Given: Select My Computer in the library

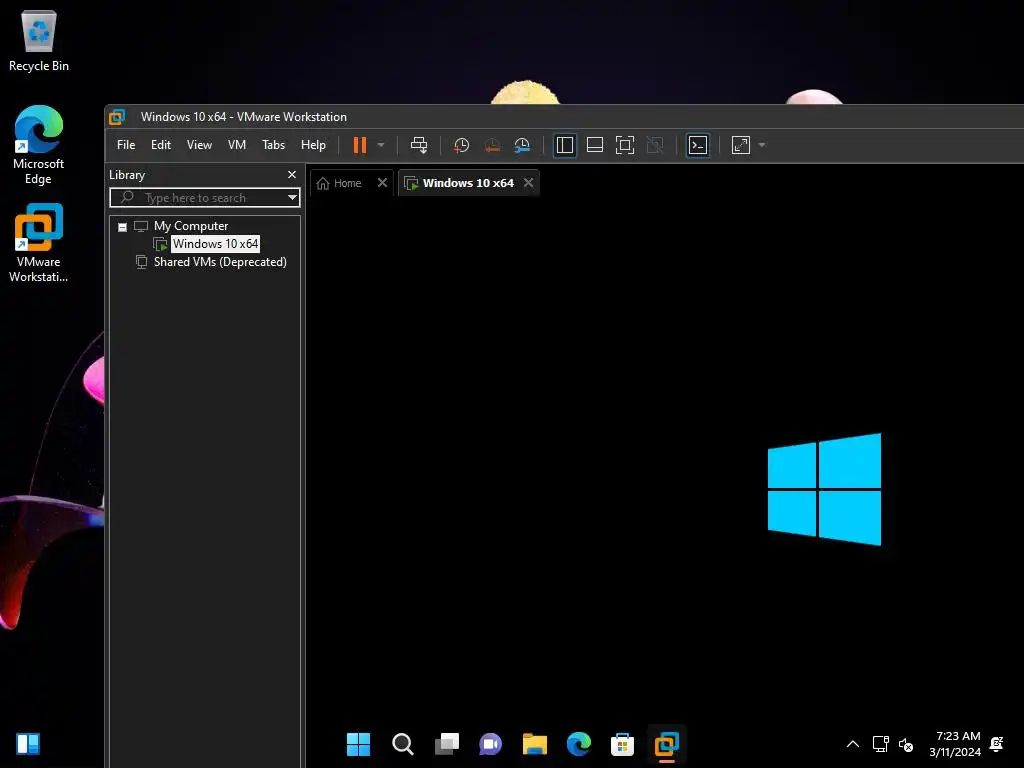Looking at the screenshot, I should click(191, 226).
